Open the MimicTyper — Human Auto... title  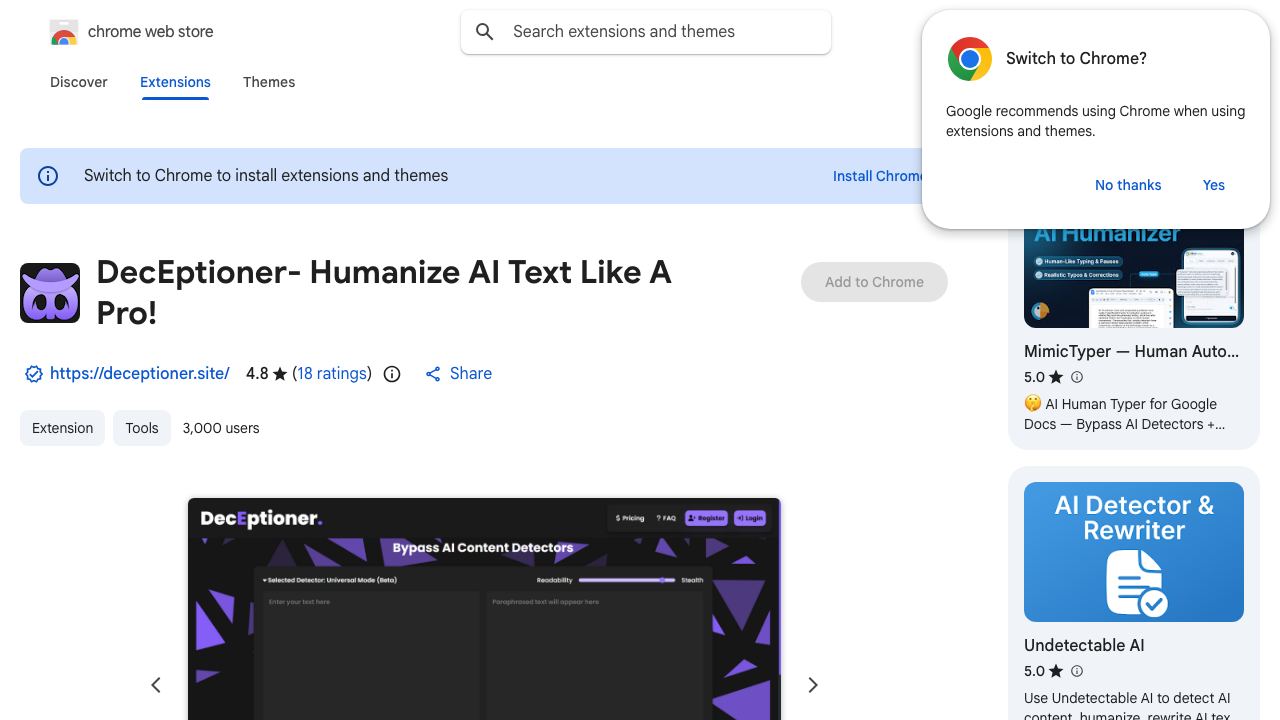tap(1131, 351)
